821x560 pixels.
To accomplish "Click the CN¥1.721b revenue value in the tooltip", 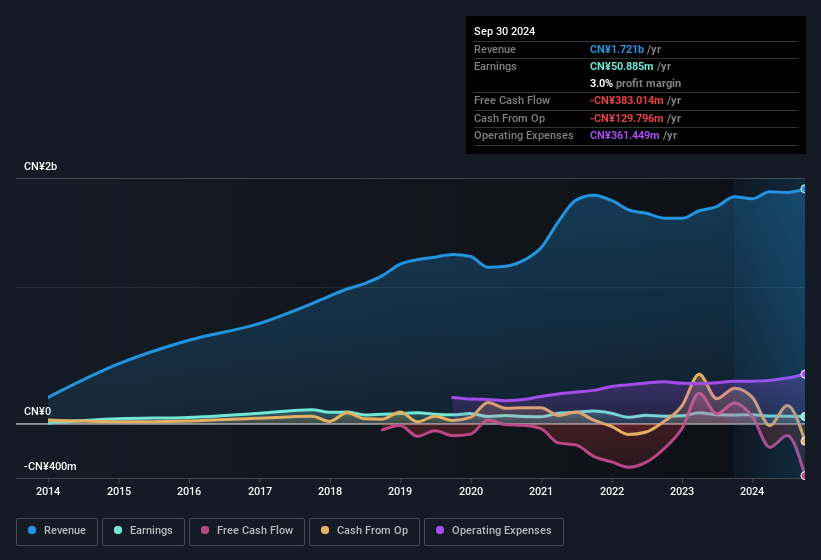I will click(x=617, y=49).
